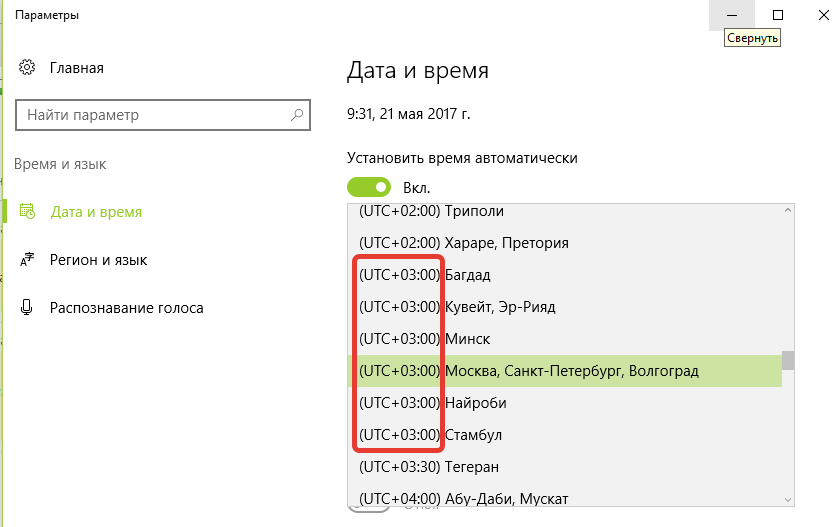Click the time zone list scrollbar thumb
834x527 pixels.
pyautogui.click(x=788, y=360)
